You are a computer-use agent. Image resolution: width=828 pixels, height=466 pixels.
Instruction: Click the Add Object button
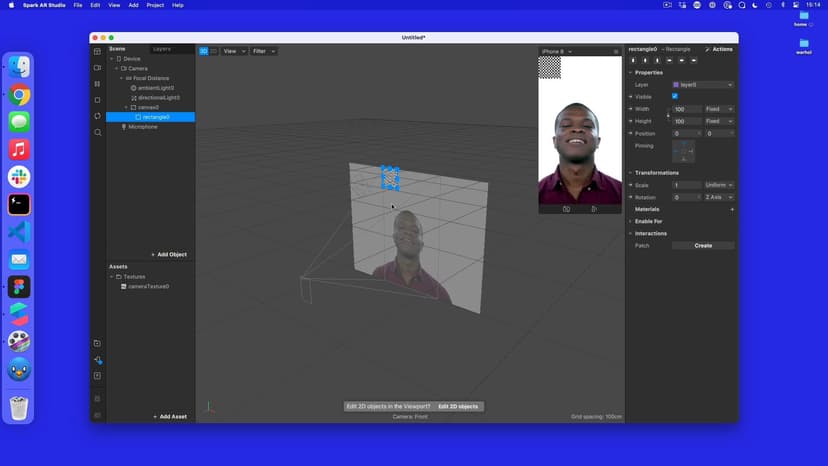tap(169, 255)
